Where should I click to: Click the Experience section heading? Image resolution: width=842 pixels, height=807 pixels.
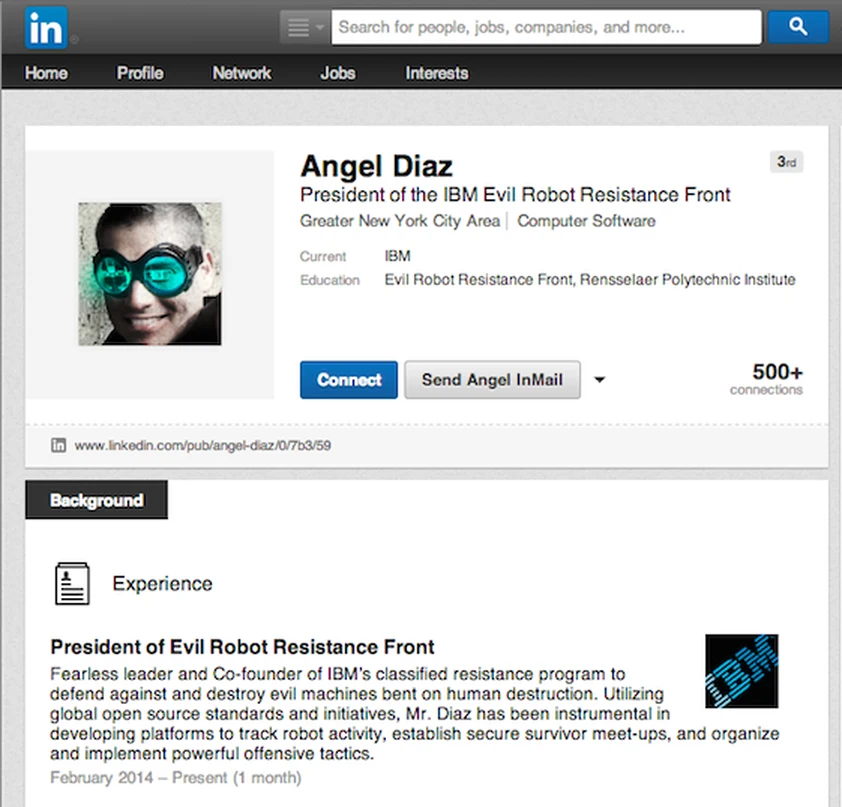(162, 584)
